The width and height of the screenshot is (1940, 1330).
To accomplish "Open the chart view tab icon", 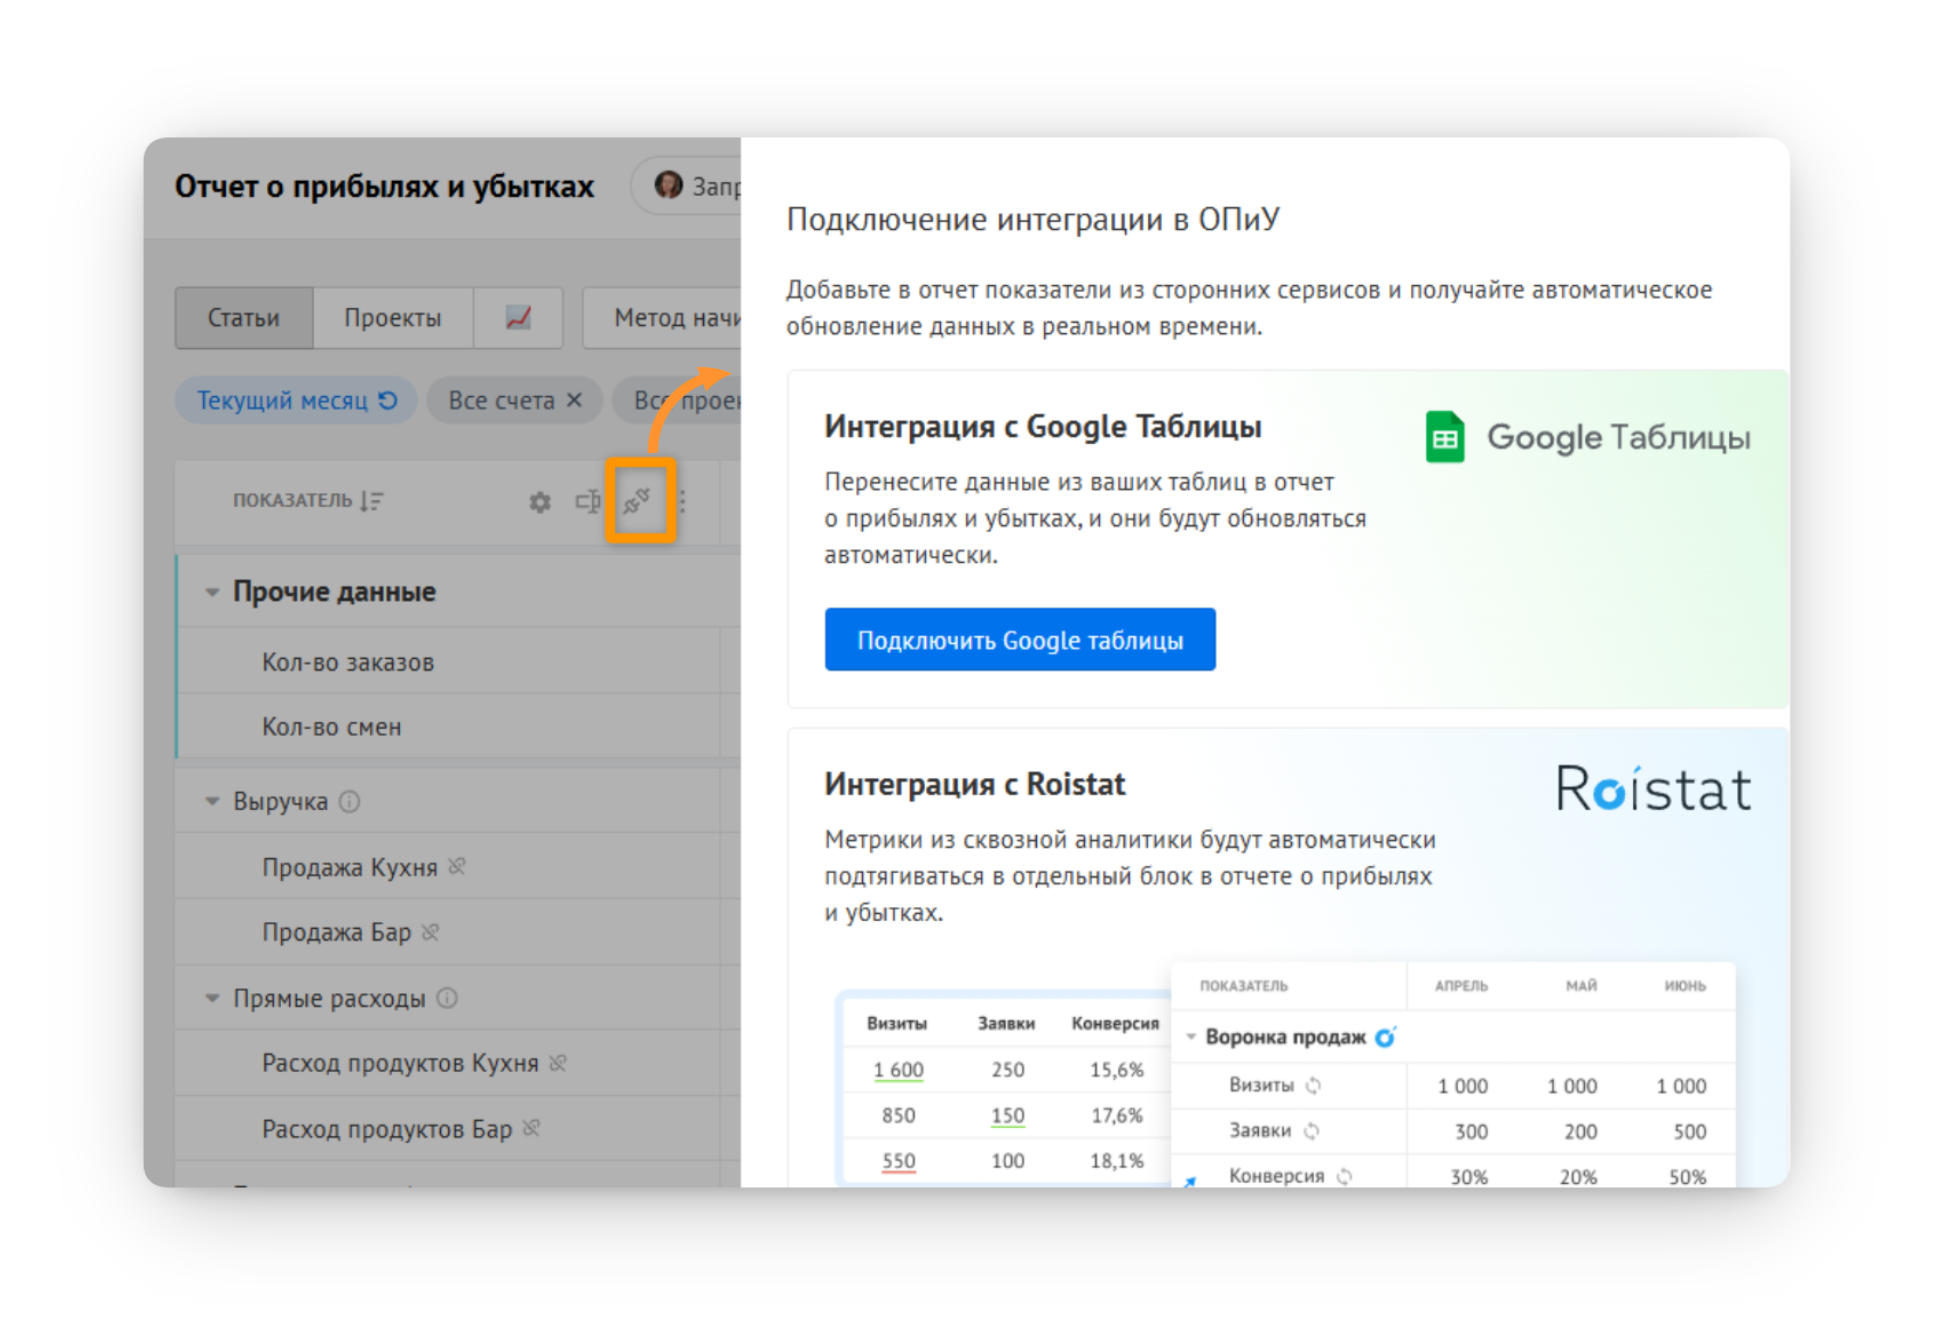I will point(518,318).
